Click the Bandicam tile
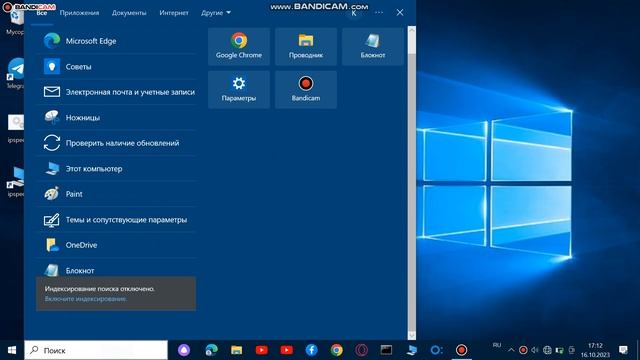This screenshot has width=640, height=360. click(x=306, y=90)
